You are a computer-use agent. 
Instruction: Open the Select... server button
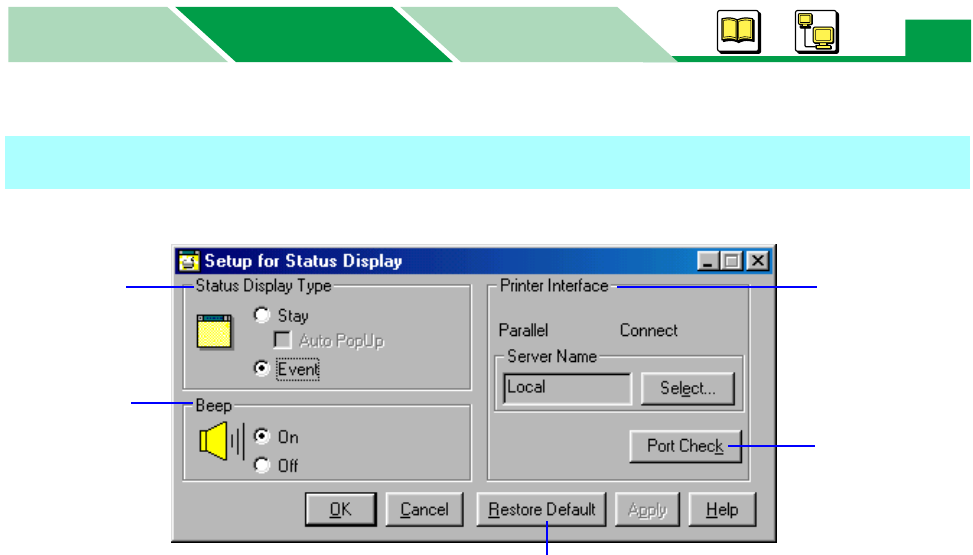(688, 389)
